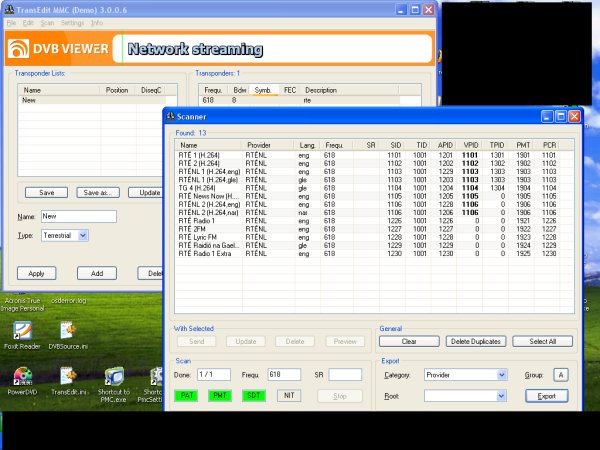Sort by the SID column header
The height and width of the screenshot is (450, 600).
[392, 145]
